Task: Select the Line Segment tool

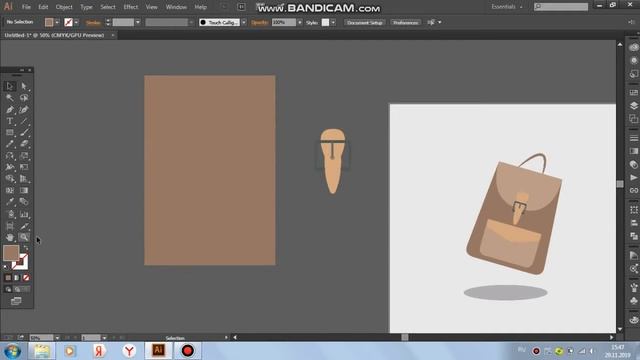Action: click(x=24, y=121)
